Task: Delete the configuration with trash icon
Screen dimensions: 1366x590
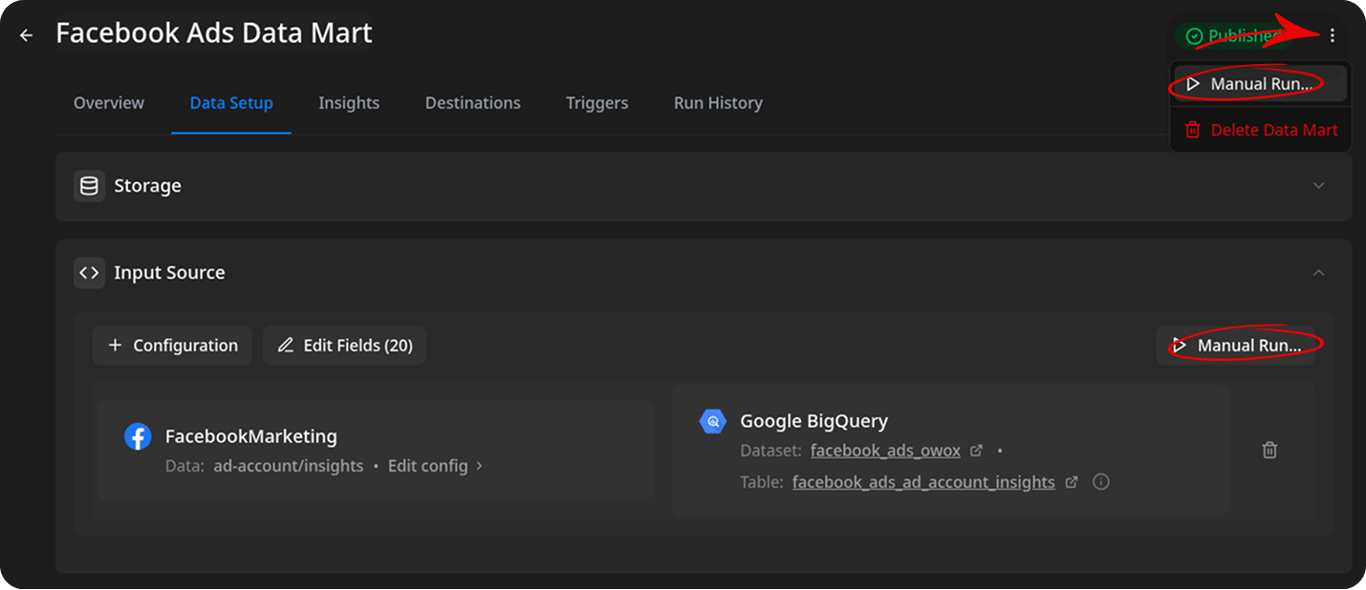Action: click(1269, 450)
